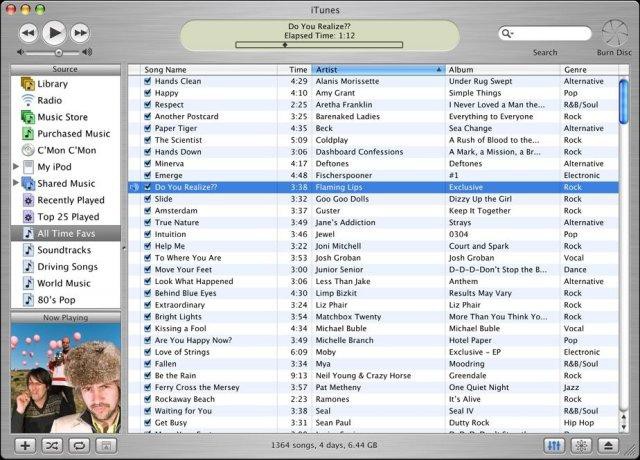This screenshot has height=460, width=640.
Task: Uncheck the song Paper Tiger
Action: pos(147,128)
